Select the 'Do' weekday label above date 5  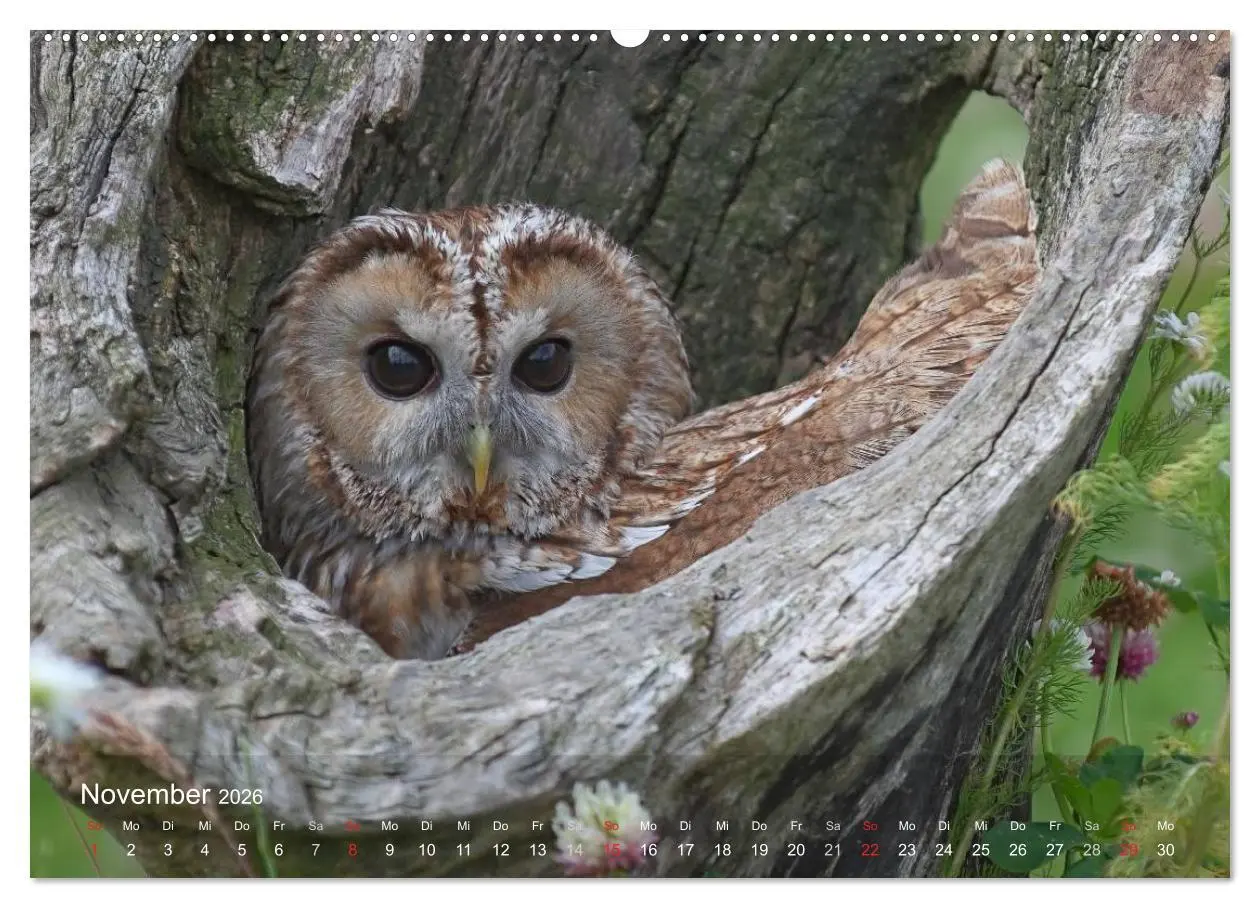click(242, 826)
